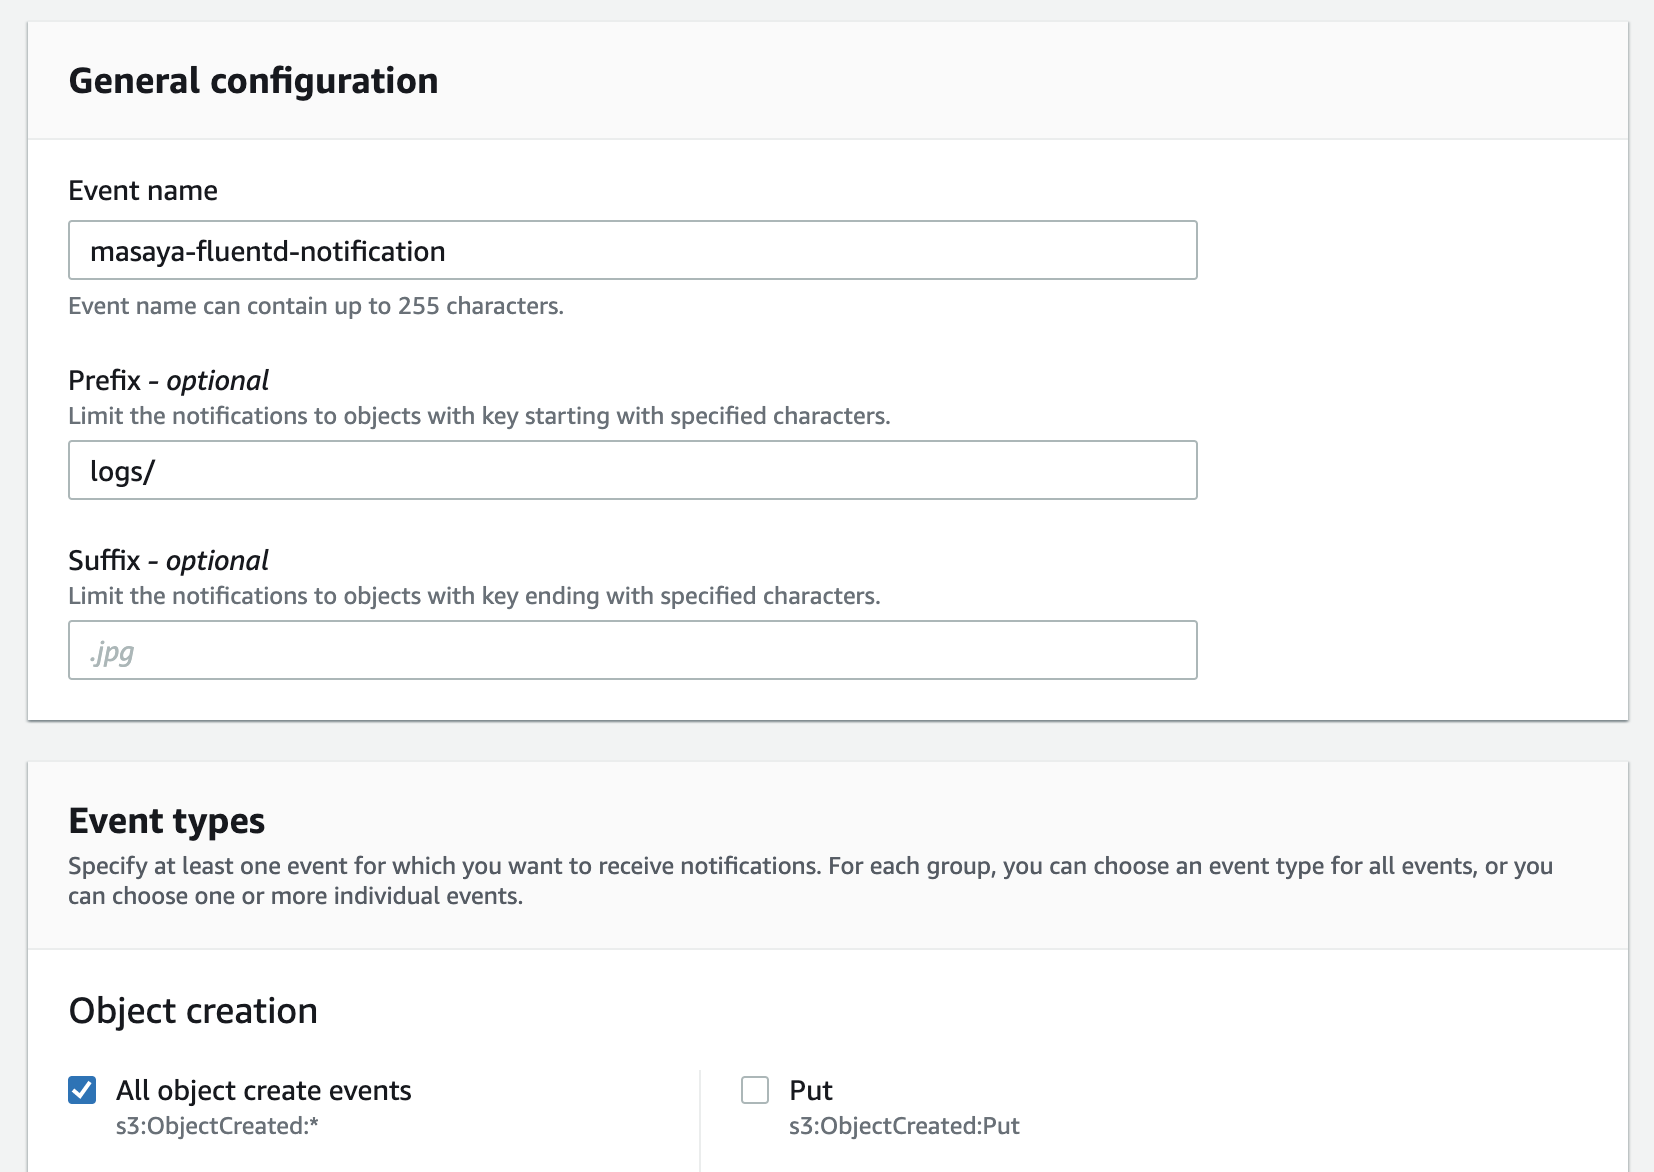Click the Event types section header
The height and width of the screenshot is (1172, 1654).
click(x=166, y=820)
